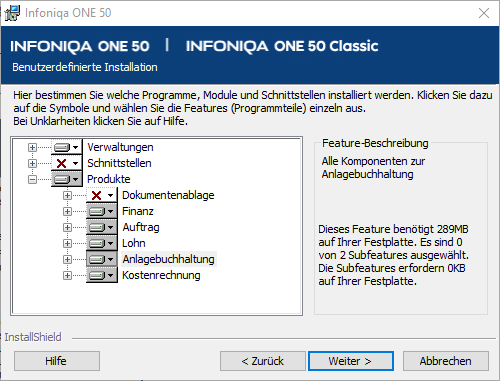Select the Auftrag feature label

pyautogui.click(x=141, y=227)
